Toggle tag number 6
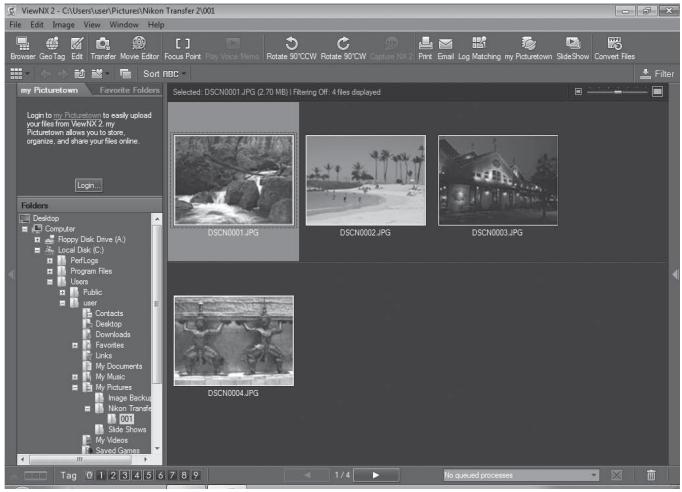Image resolution: width=682 pixels, height=492 pixels. pyautogui.click(x=160, y=475)
